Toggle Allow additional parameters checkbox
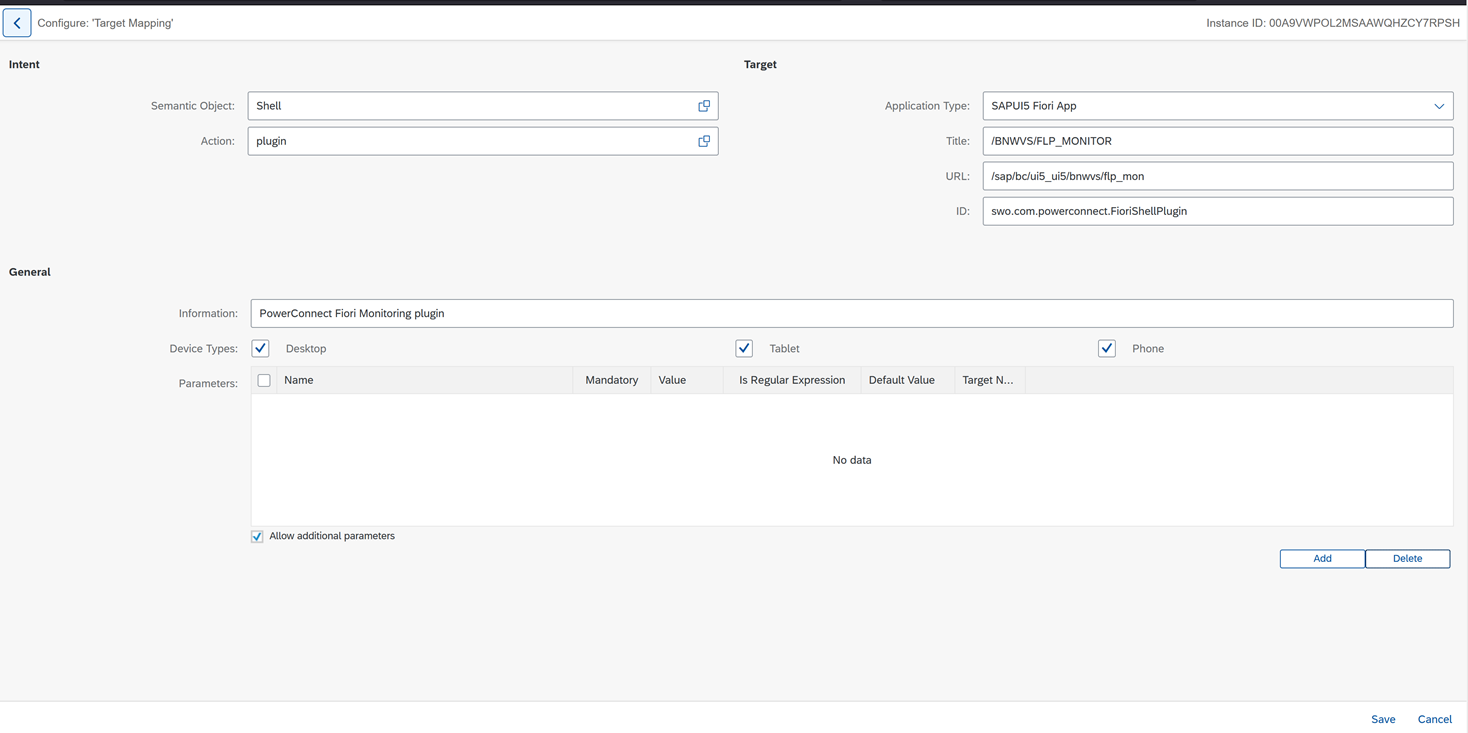Viewport: 1468px width, 733px height. click(258, 537)
